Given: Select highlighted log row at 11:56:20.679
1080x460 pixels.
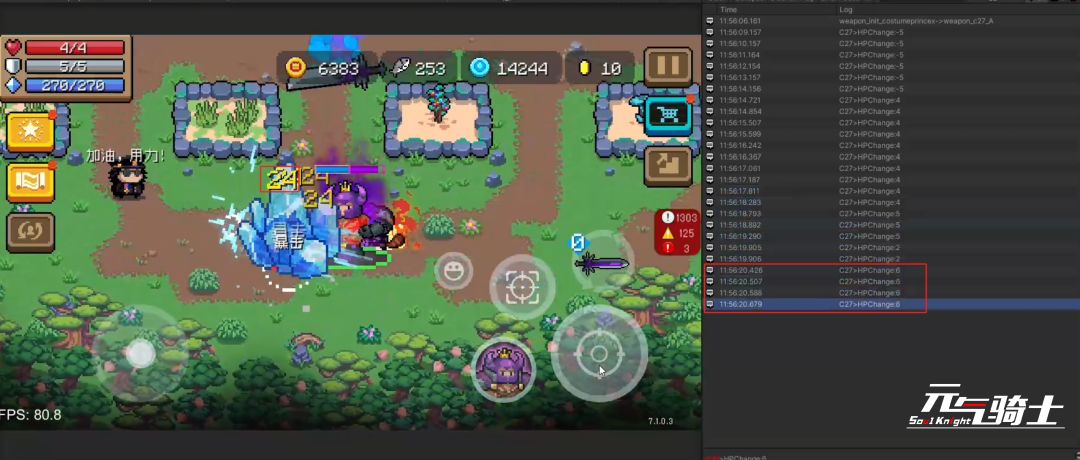Looking at the screenshot, I should point(893,304).
